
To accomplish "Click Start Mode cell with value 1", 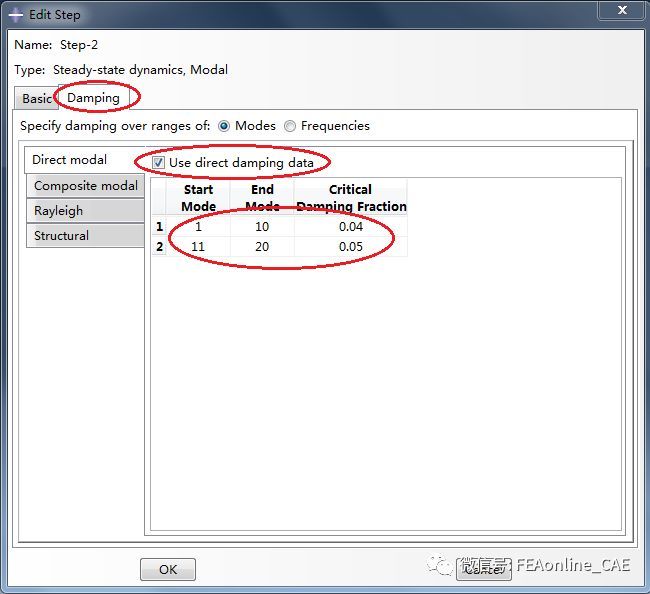I will [198, 227].
